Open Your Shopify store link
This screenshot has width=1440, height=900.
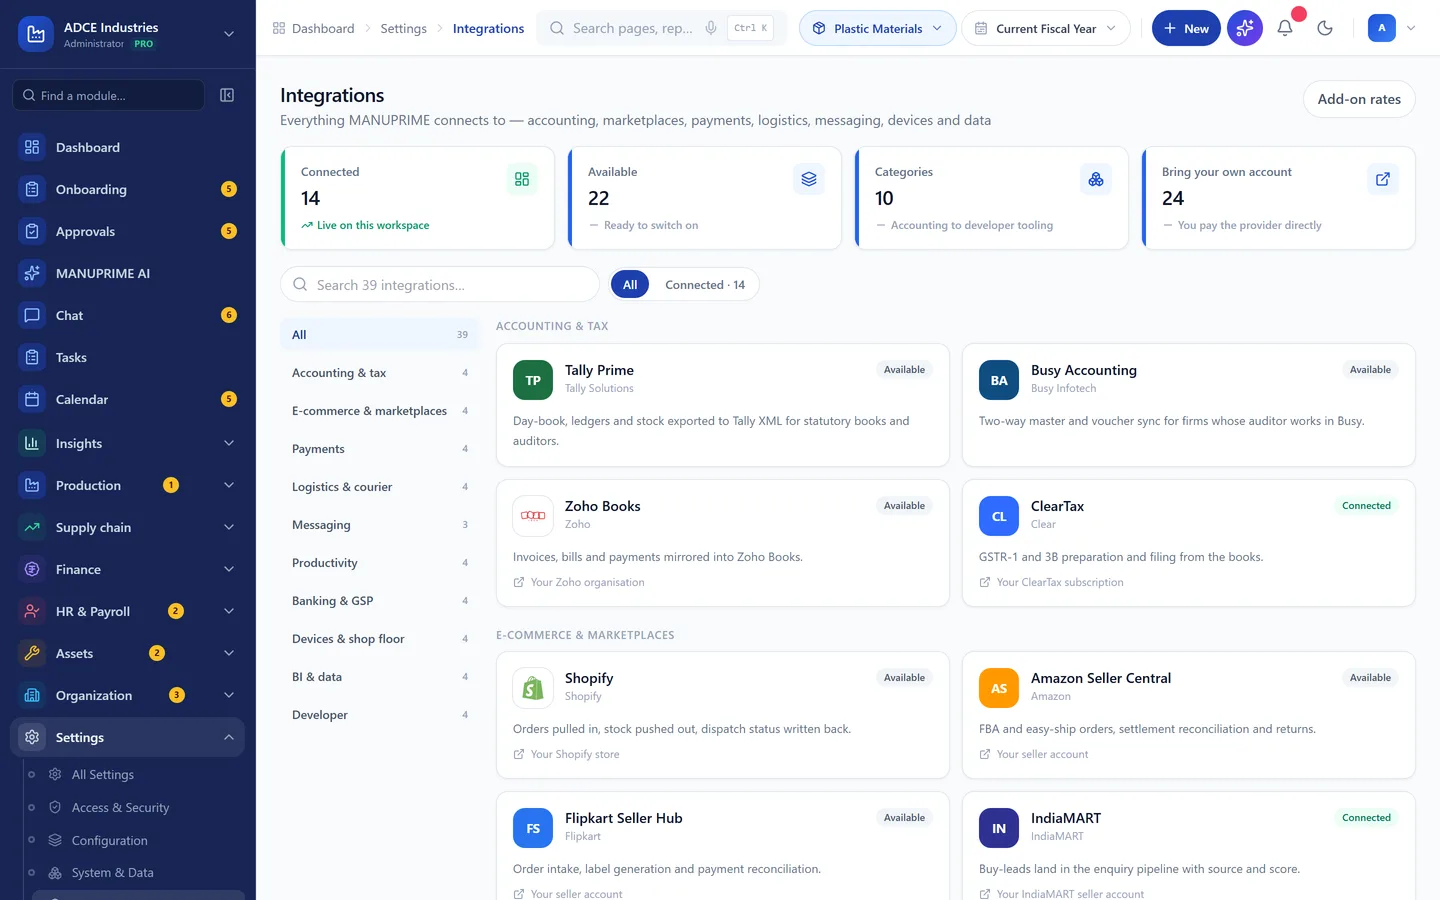566,754
